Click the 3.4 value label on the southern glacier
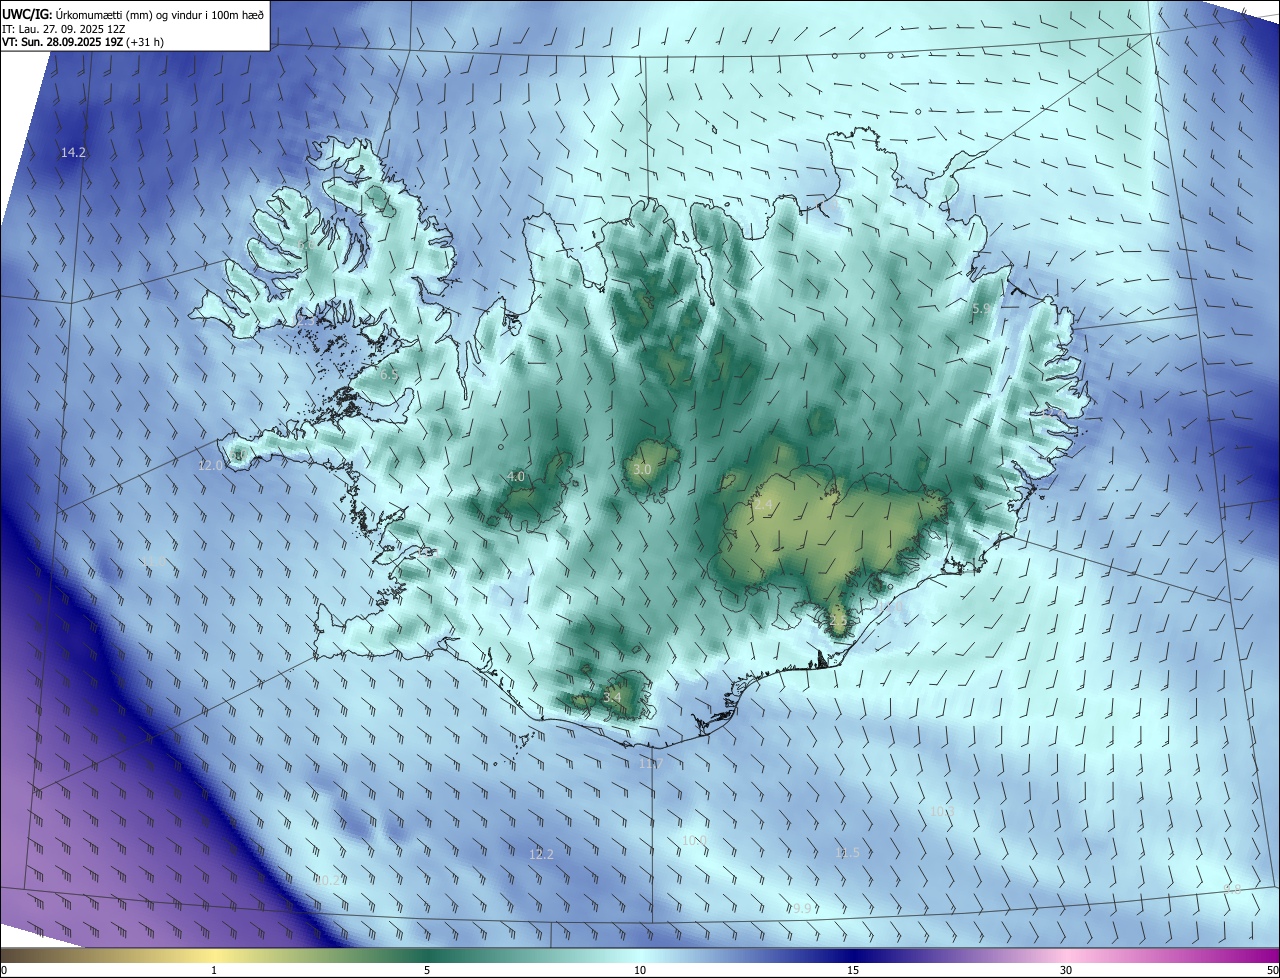The height and width of the screenshot is (978, 1280). (x=613, y=696)
